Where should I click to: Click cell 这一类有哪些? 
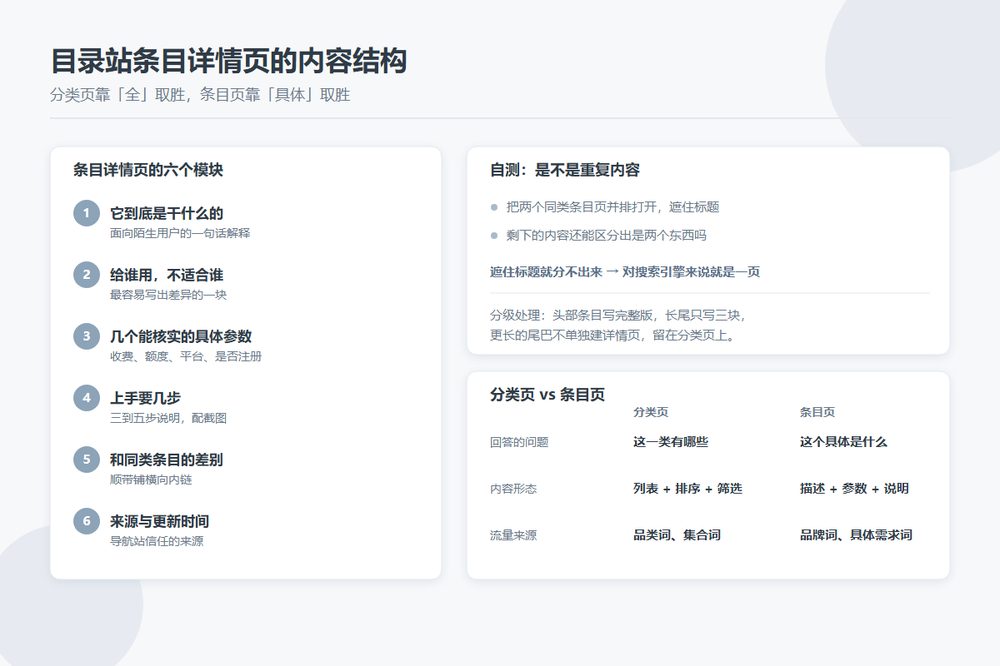pyautogui.click(x=671, y=441)
